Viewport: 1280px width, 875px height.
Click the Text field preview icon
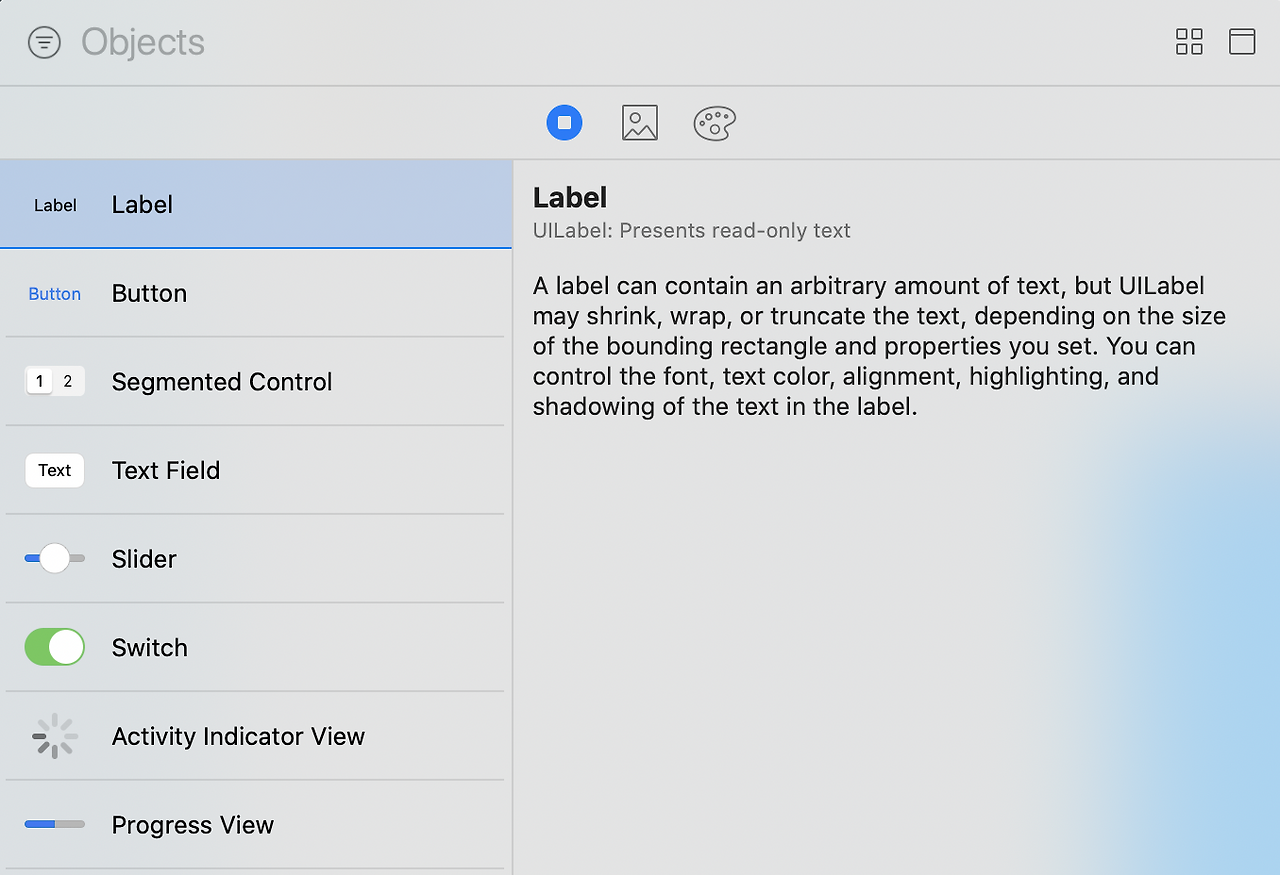tap(55, 470)
